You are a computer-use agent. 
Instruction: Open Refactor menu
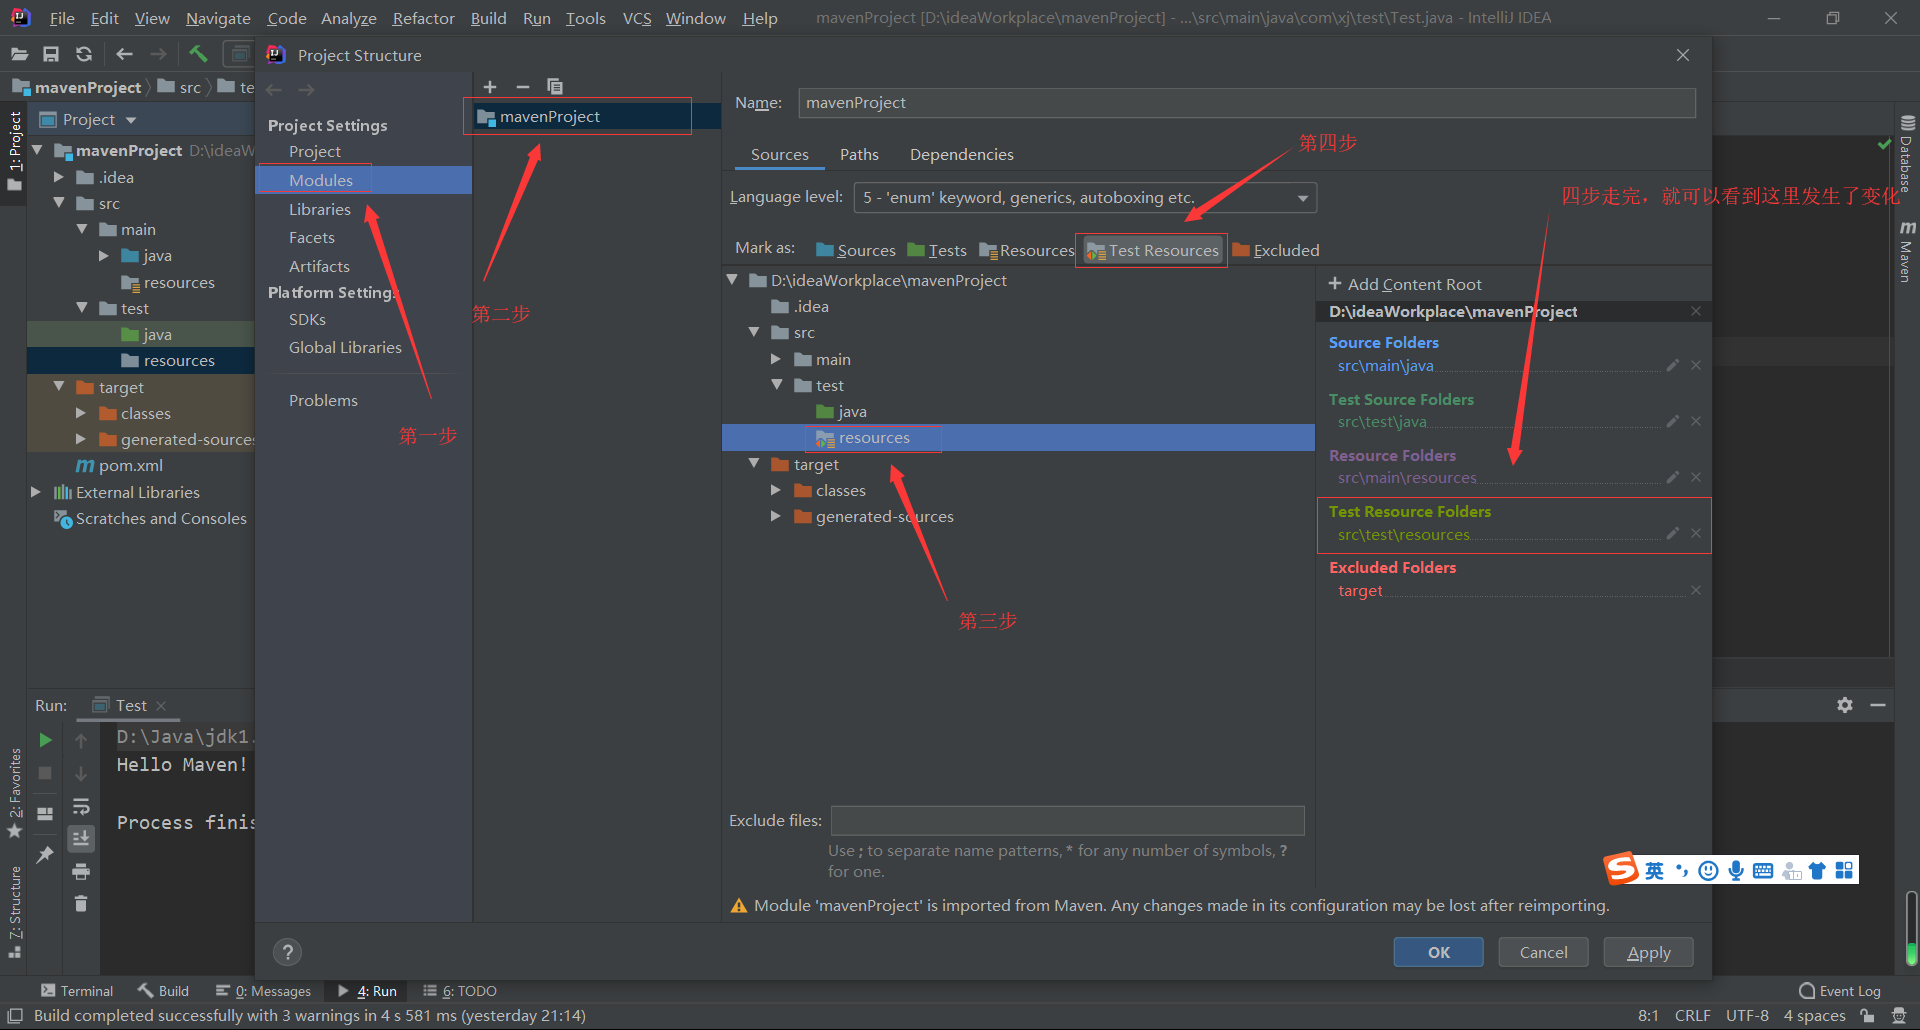(423, 18)
